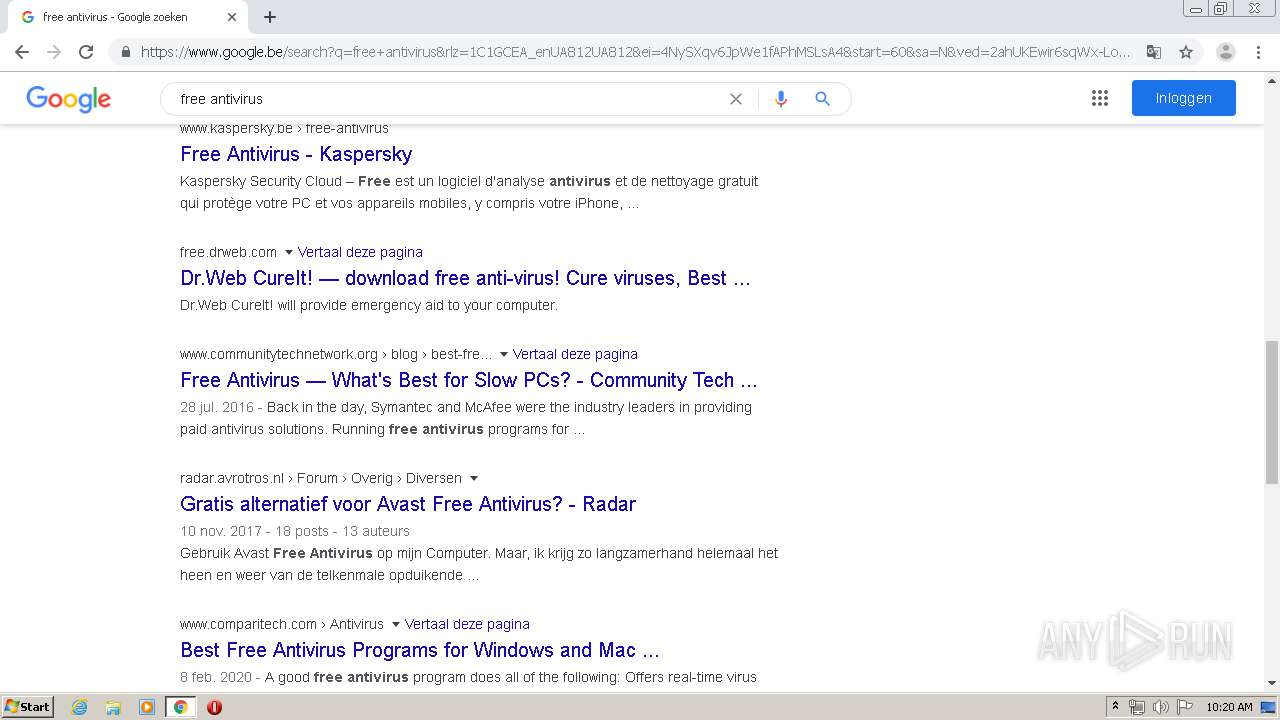Image resolution: width=1280 pixels, height=720 pixels.
Task: Open the Windows Start button
Action: pyautogui.click(x=28, y=706)
